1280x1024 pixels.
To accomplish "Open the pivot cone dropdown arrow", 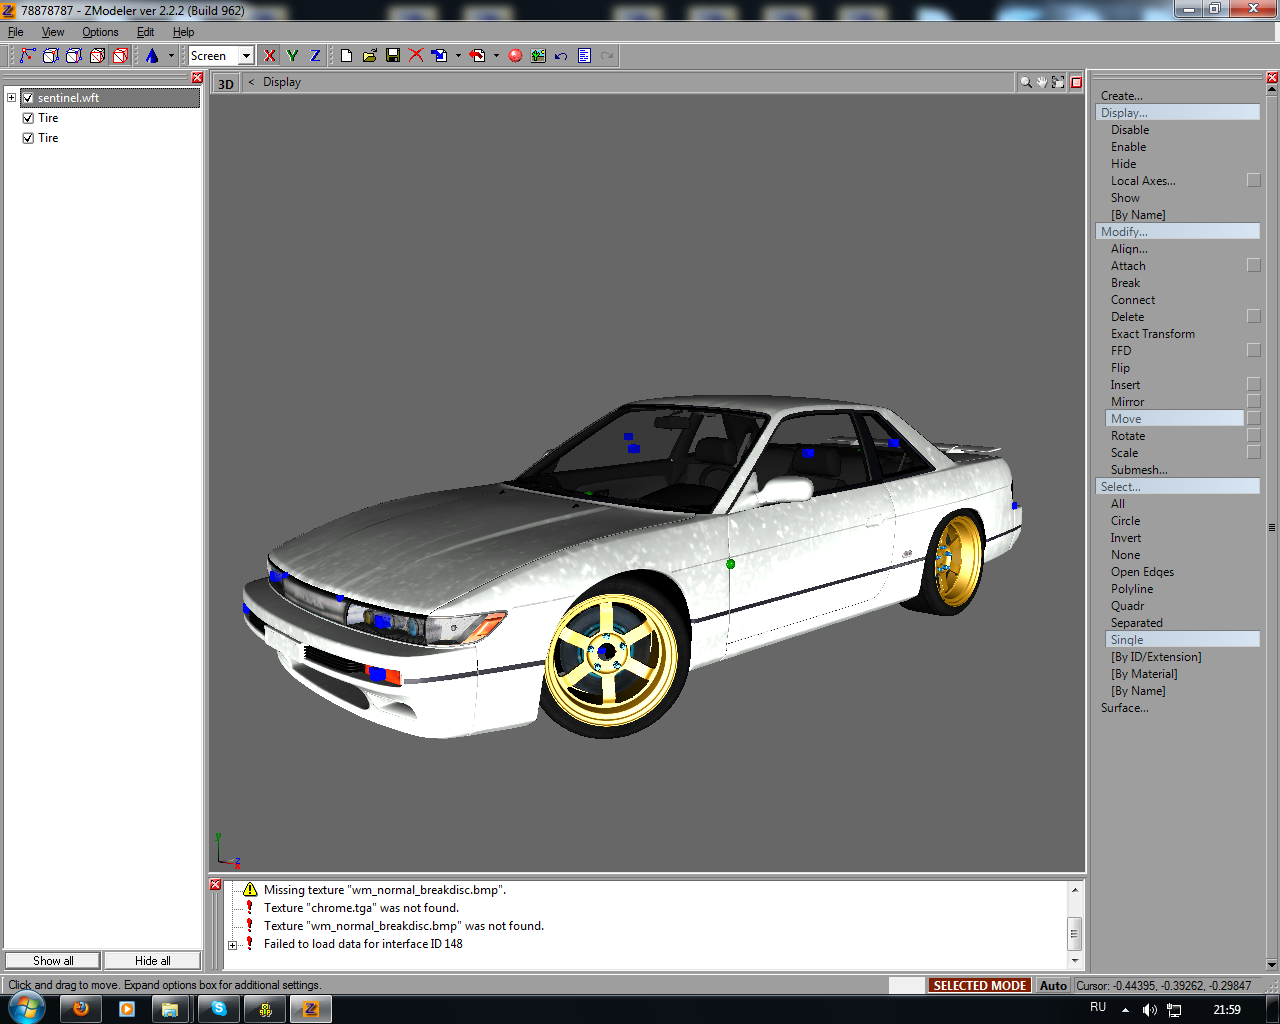I will point(171,56).
